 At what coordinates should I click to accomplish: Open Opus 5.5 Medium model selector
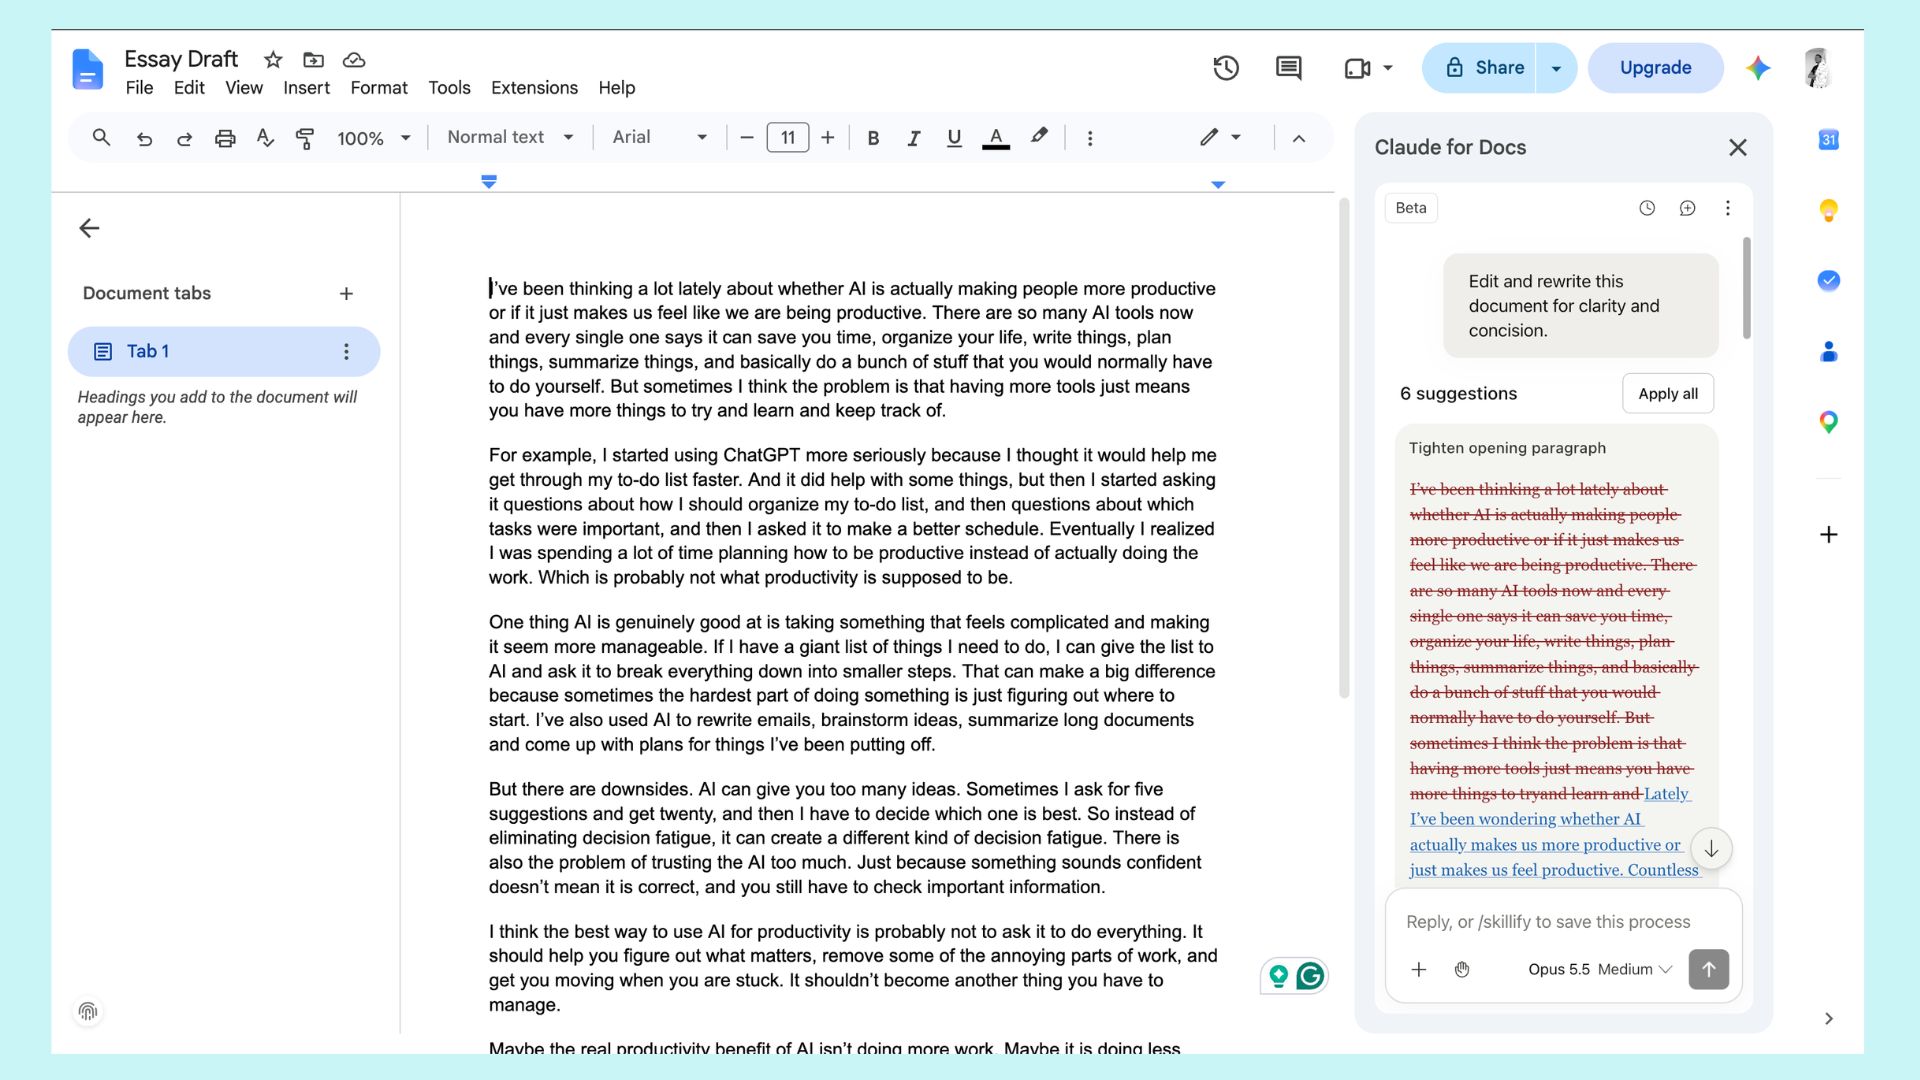coord(1600,969)
